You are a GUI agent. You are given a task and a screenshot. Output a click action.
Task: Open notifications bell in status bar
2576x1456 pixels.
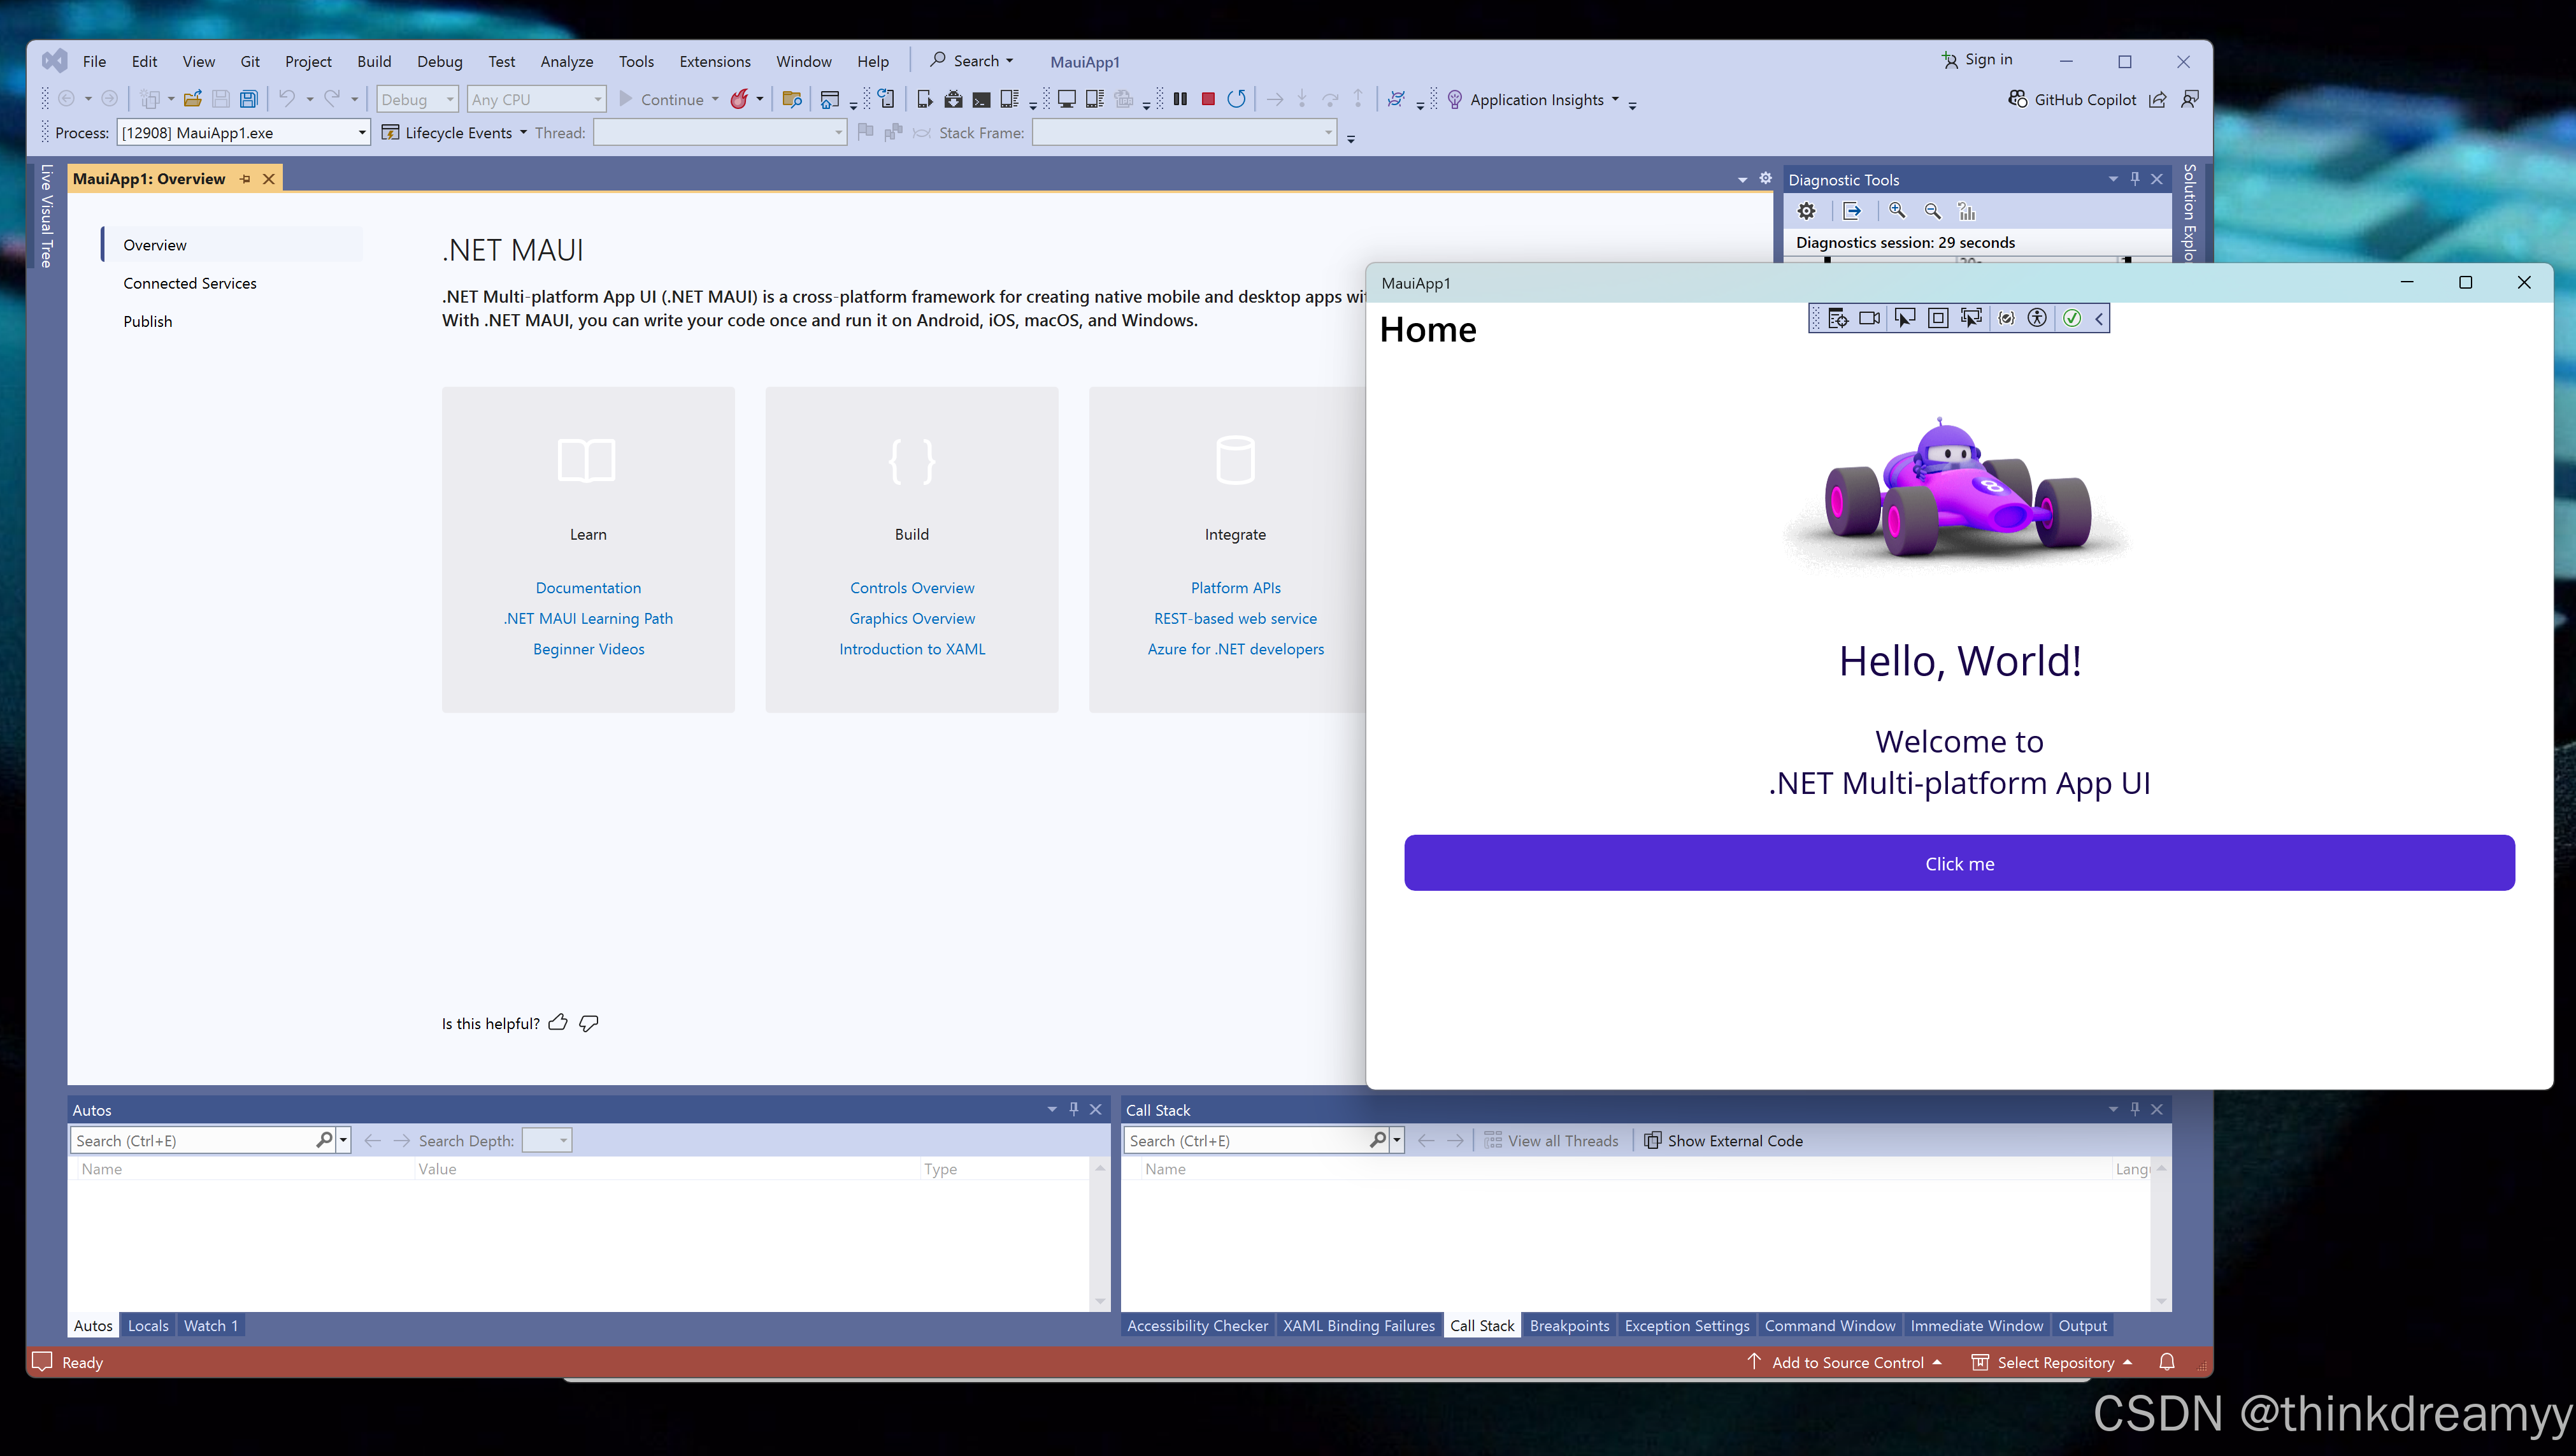[x=2167, y=1361]
